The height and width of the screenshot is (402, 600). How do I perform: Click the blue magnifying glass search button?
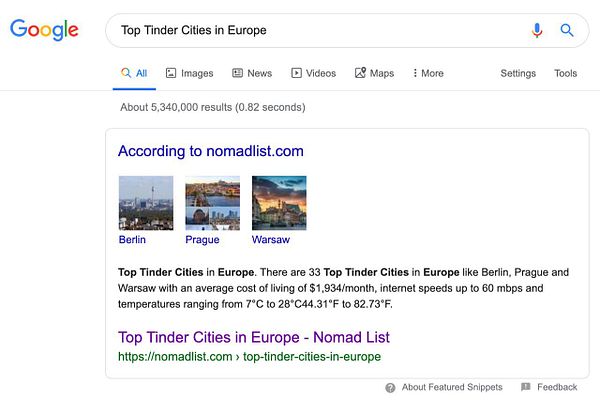point(567,30)
